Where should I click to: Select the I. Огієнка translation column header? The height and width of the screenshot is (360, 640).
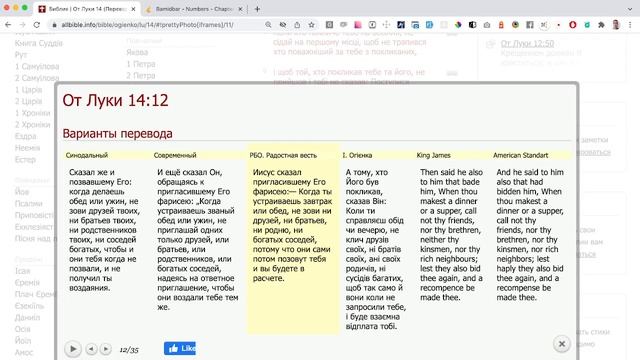pyautogui.click(x=357, y=155)
